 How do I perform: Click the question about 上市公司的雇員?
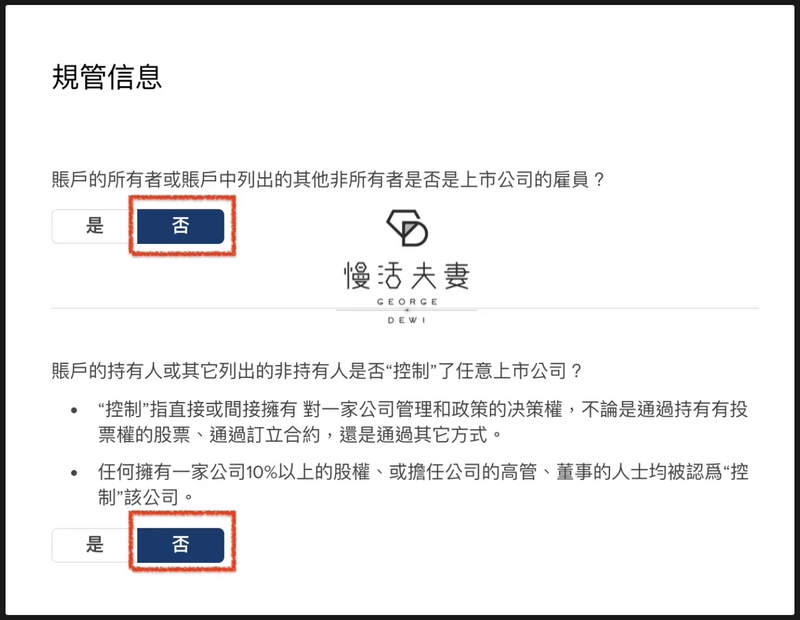coord(328,180)
